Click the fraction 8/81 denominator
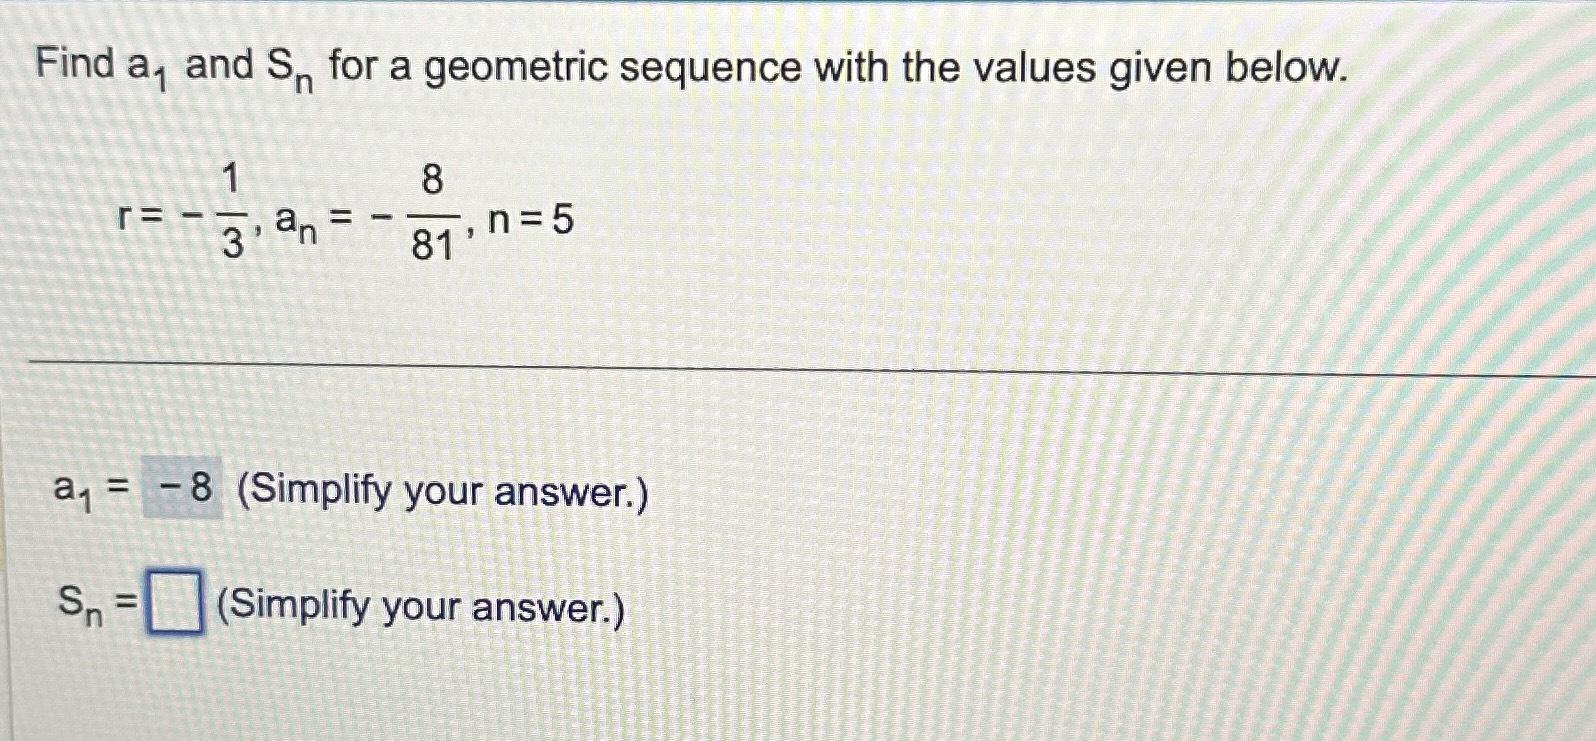This screenshot has width=1596, height=741. [x=433, y=243]
